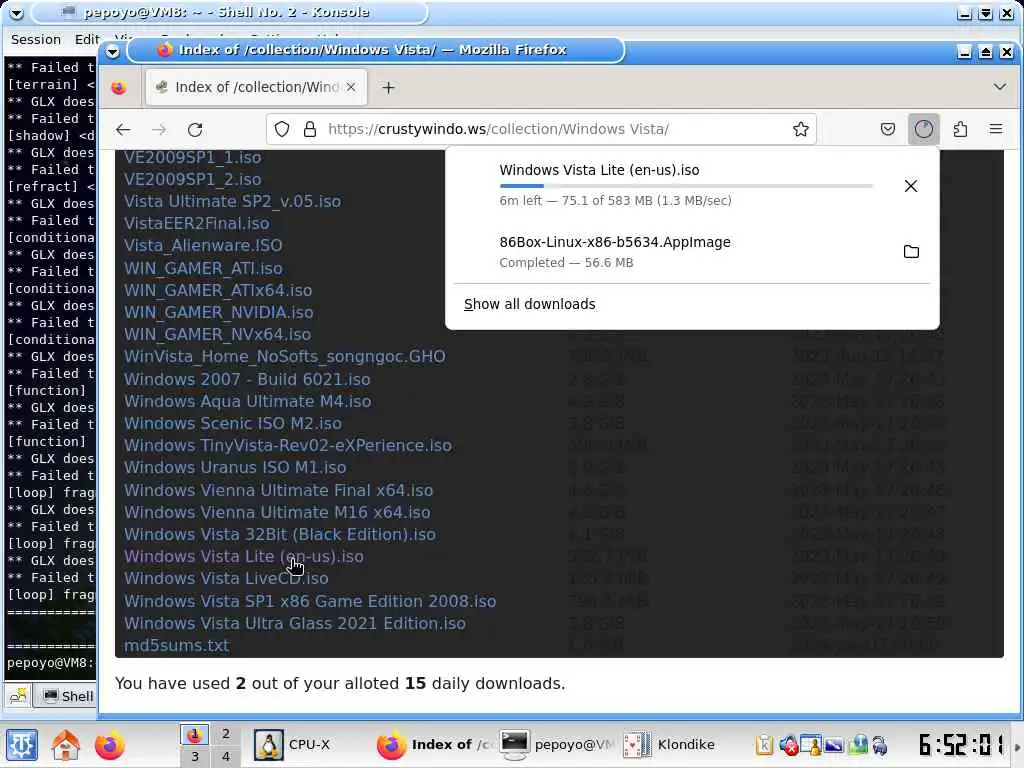The image size is (1024, 768).
Task: Open Firefox window menu dropdown arrow
Action: click(112, 52)
